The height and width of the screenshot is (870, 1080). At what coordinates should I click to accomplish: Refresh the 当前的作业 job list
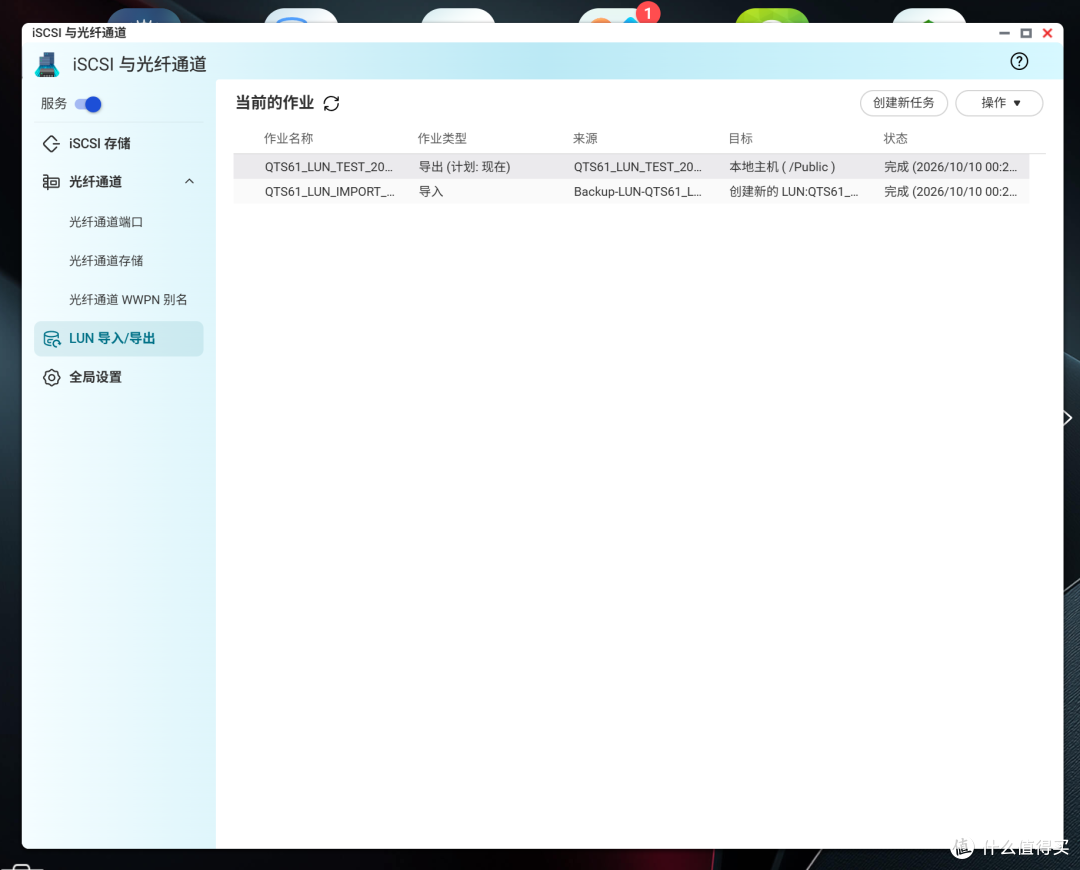[331, 103]
